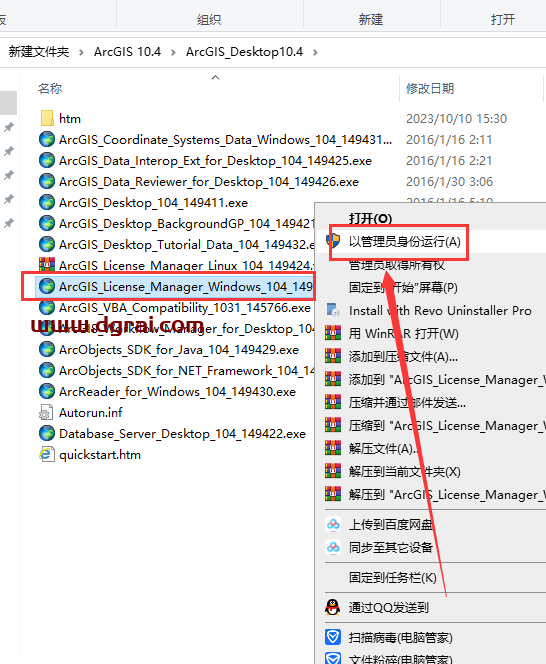The width and height of the screenshot is (546, 664).
Task: Click the WinRAR icon beside 解压到当前文件夹
Action: pos(333,471)
